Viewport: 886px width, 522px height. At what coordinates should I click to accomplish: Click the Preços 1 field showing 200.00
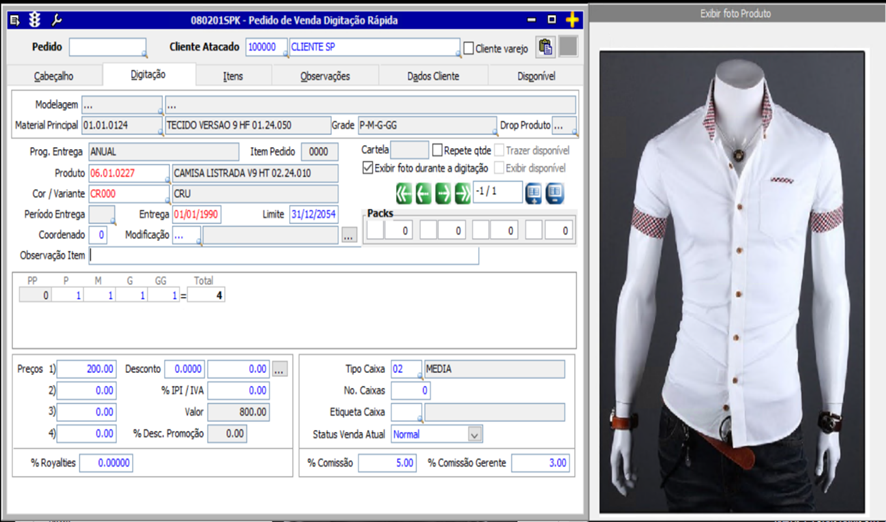pos(86,369)
